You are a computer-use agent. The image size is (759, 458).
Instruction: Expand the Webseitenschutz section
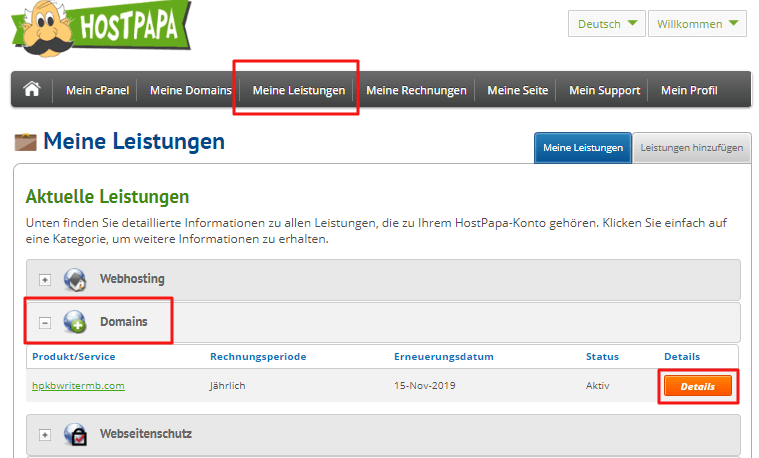(x=45, y=435)
